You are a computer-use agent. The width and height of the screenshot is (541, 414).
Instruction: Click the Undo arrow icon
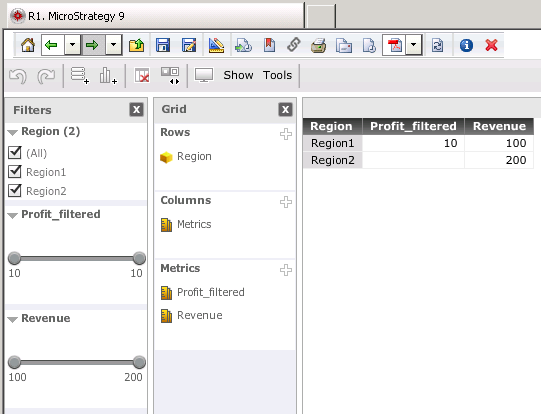point(18,76)
